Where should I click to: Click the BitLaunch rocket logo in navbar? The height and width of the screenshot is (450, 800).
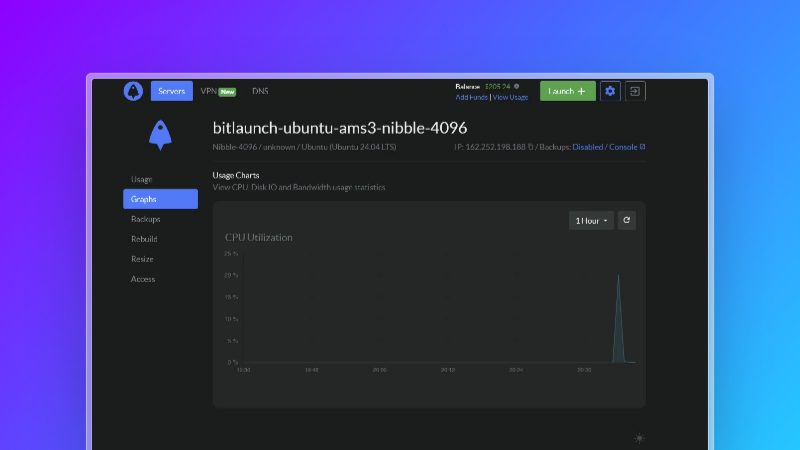pyautogui.click(x=133, y=91)
